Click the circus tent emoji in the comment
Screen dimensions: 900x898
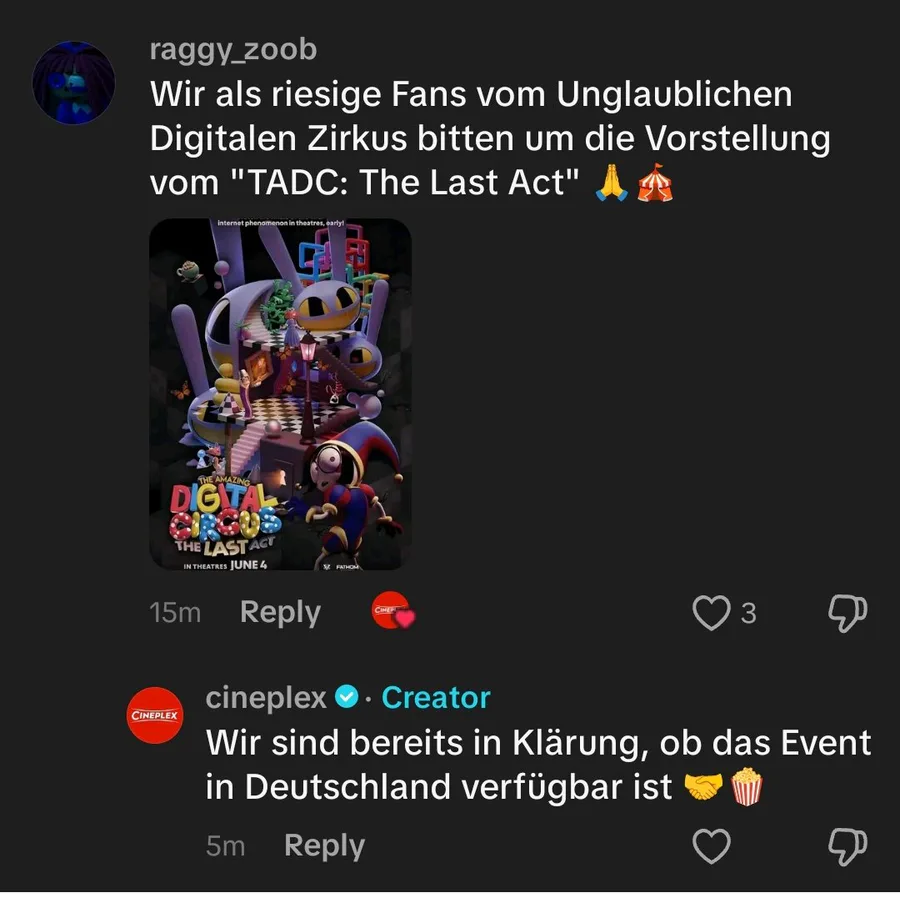tap(654, 182)
